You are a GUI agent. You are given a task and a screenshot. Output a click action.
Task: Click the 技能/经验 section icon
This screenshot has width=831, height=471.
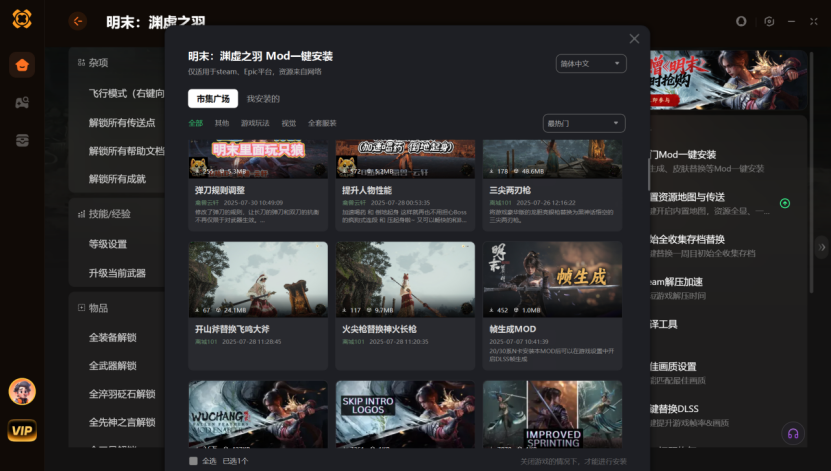[x=81, y=214]
